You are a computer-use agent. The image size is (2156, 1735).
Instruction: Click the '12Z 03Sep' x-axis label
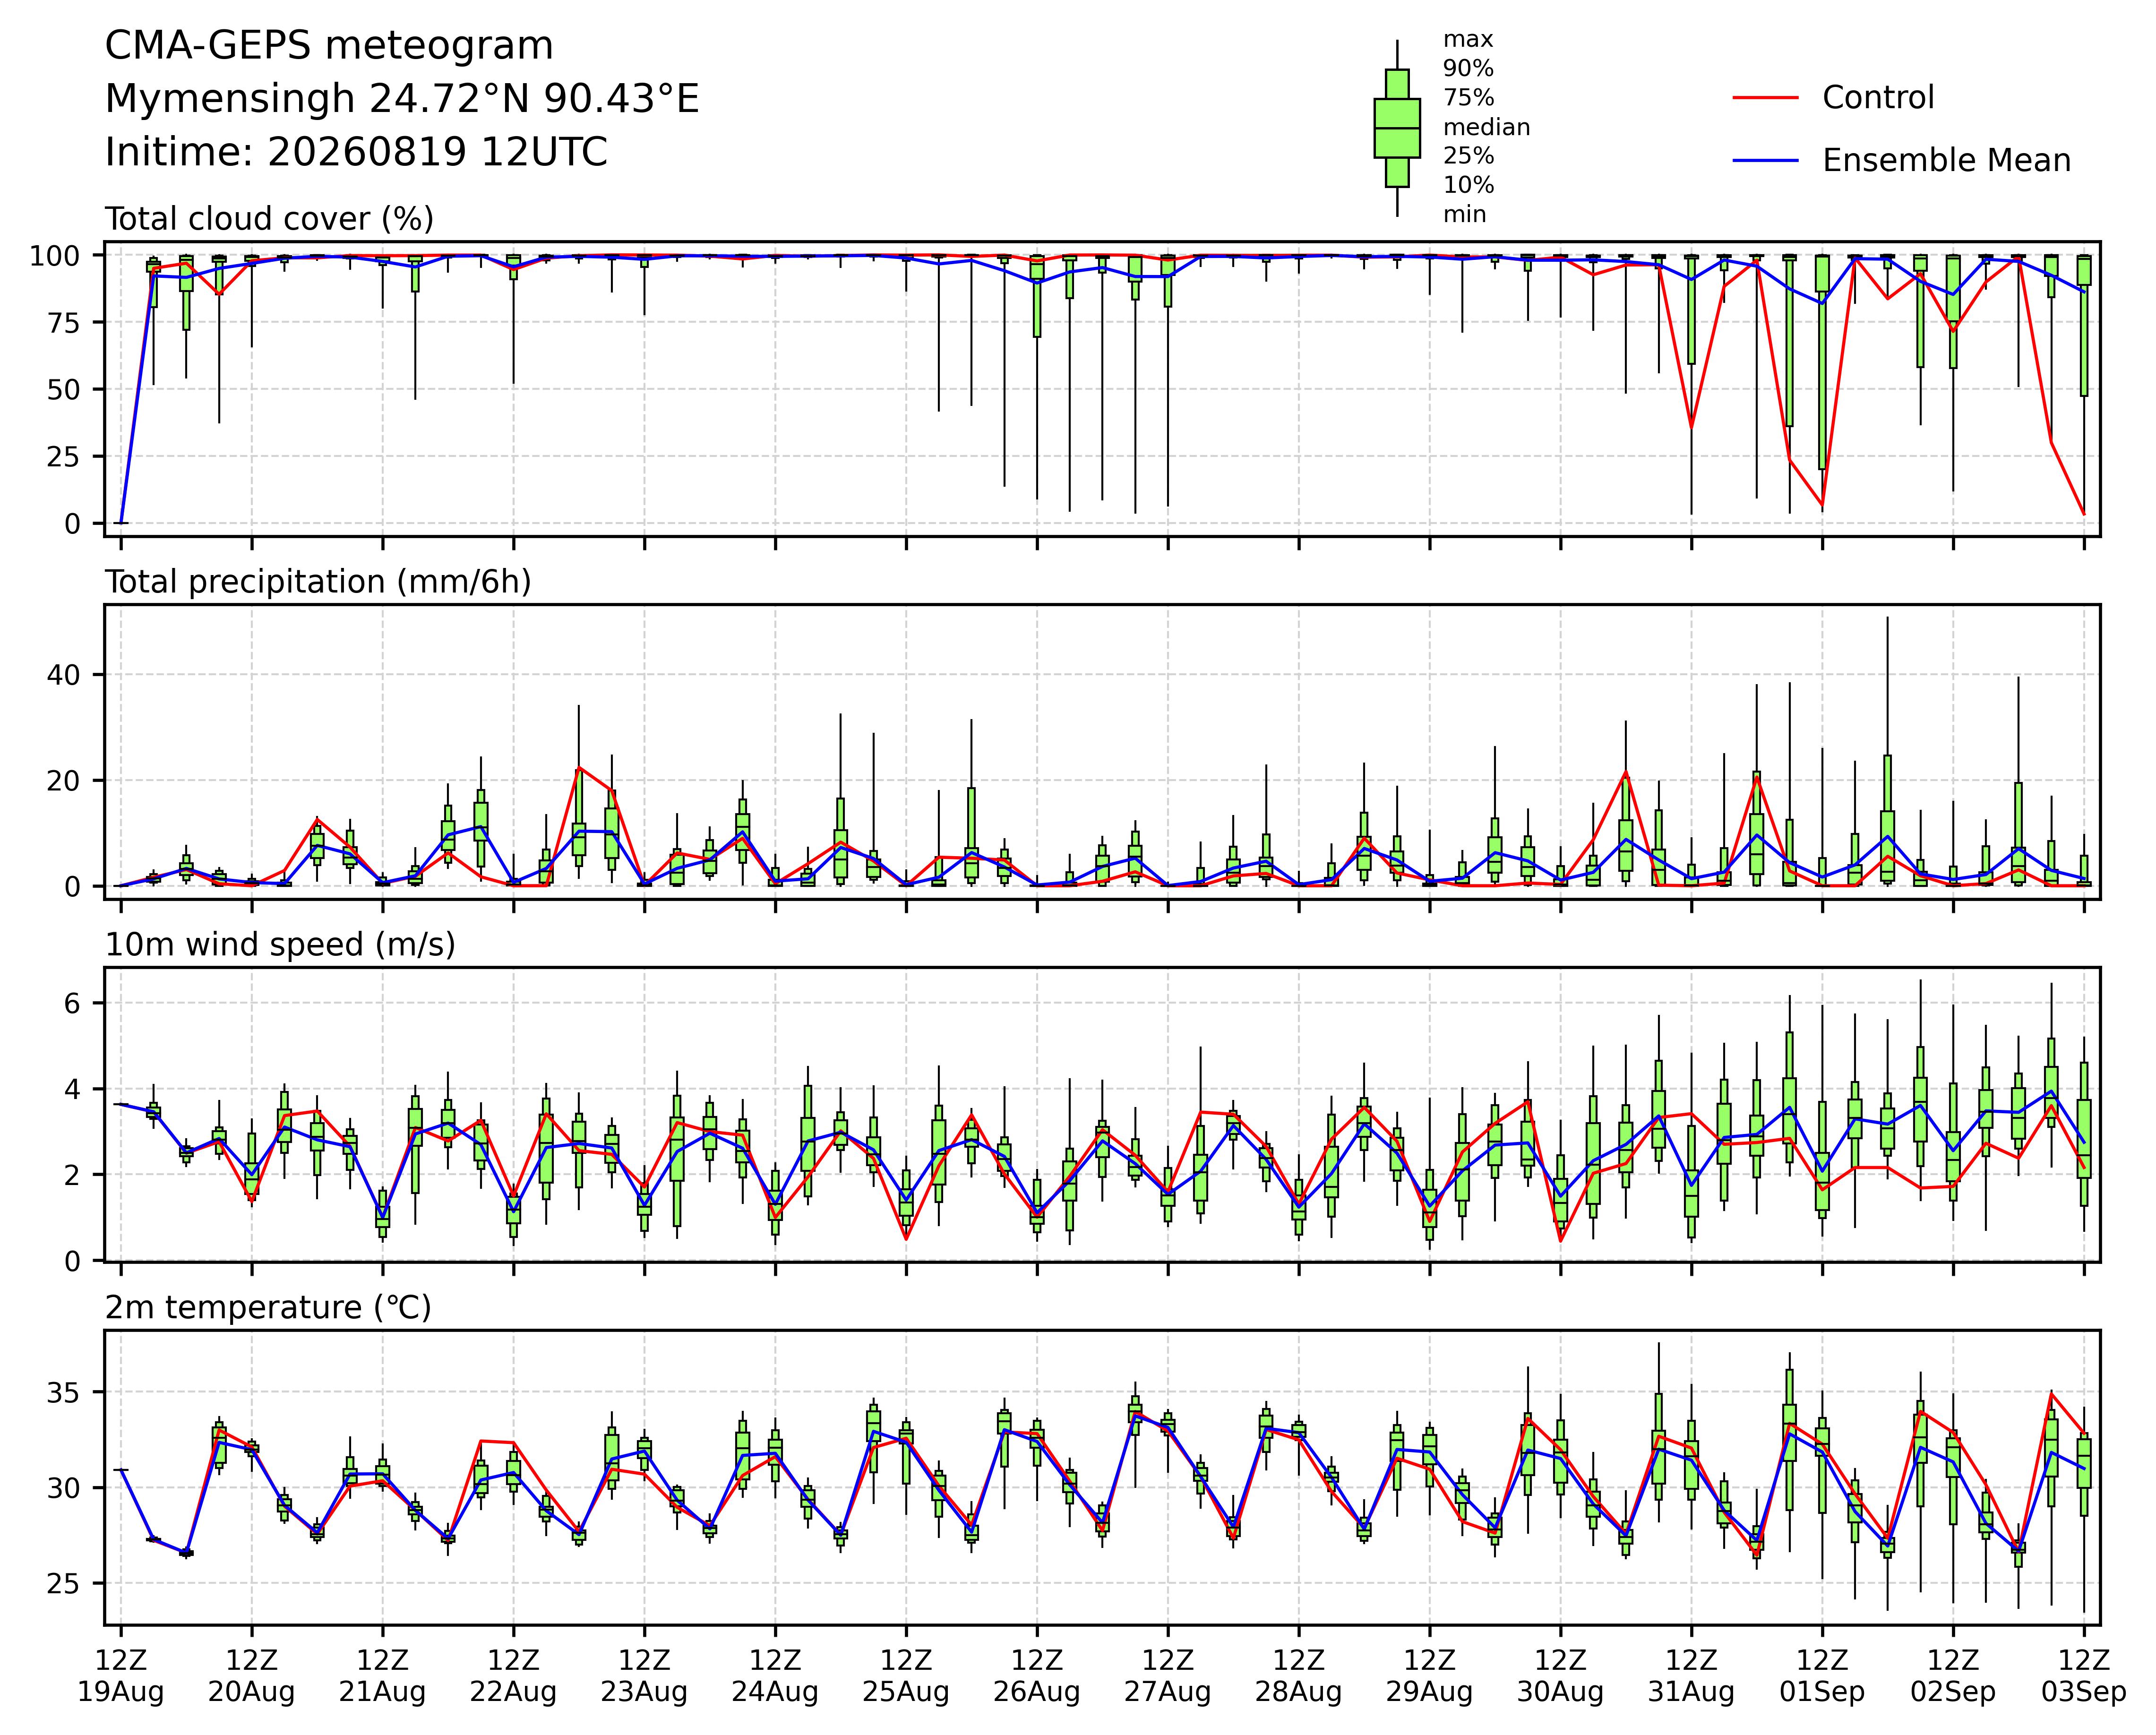(x=2084, y=1677)
